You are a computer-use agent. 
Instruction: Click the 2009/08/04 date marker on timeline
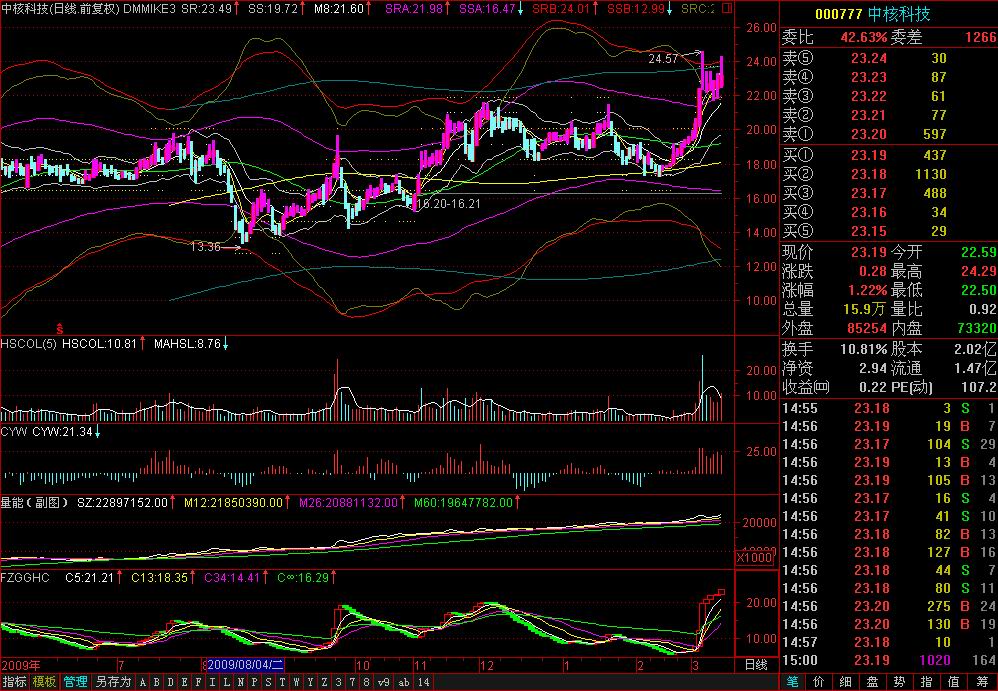click(245, 665)
